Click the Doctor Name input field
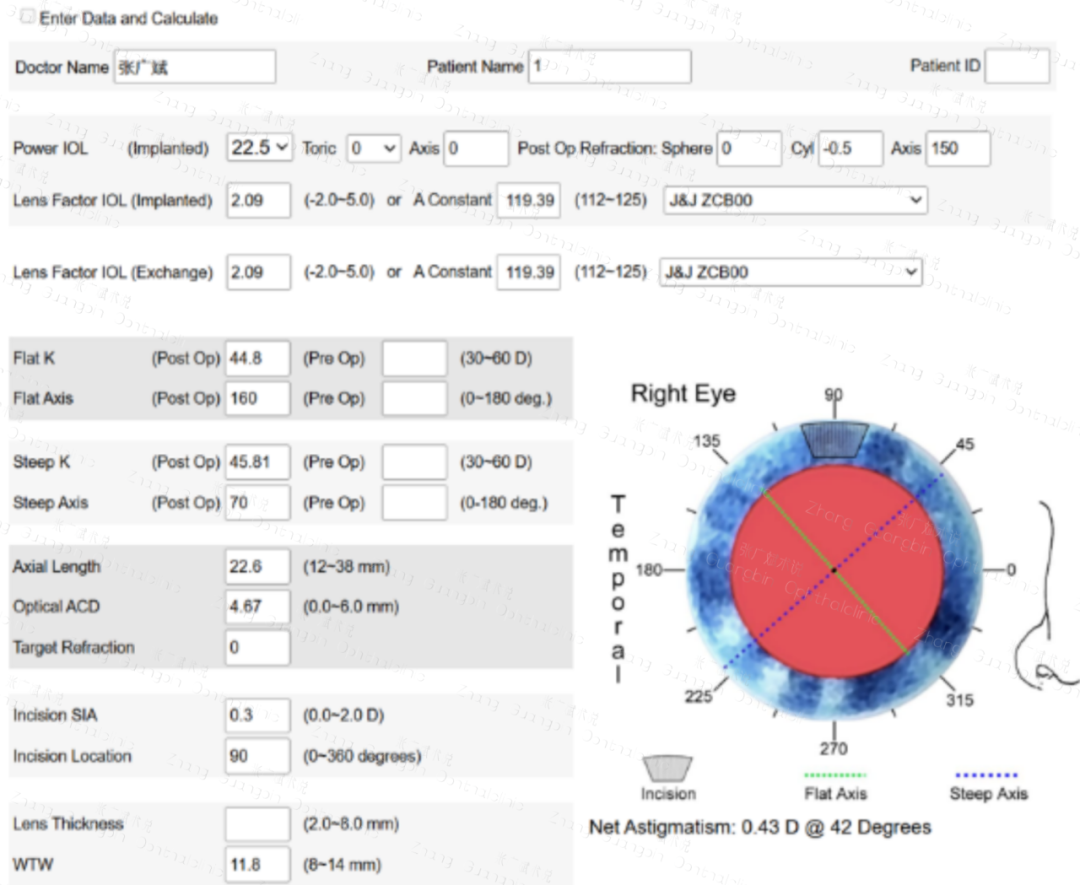 click(x=195, y=67)
